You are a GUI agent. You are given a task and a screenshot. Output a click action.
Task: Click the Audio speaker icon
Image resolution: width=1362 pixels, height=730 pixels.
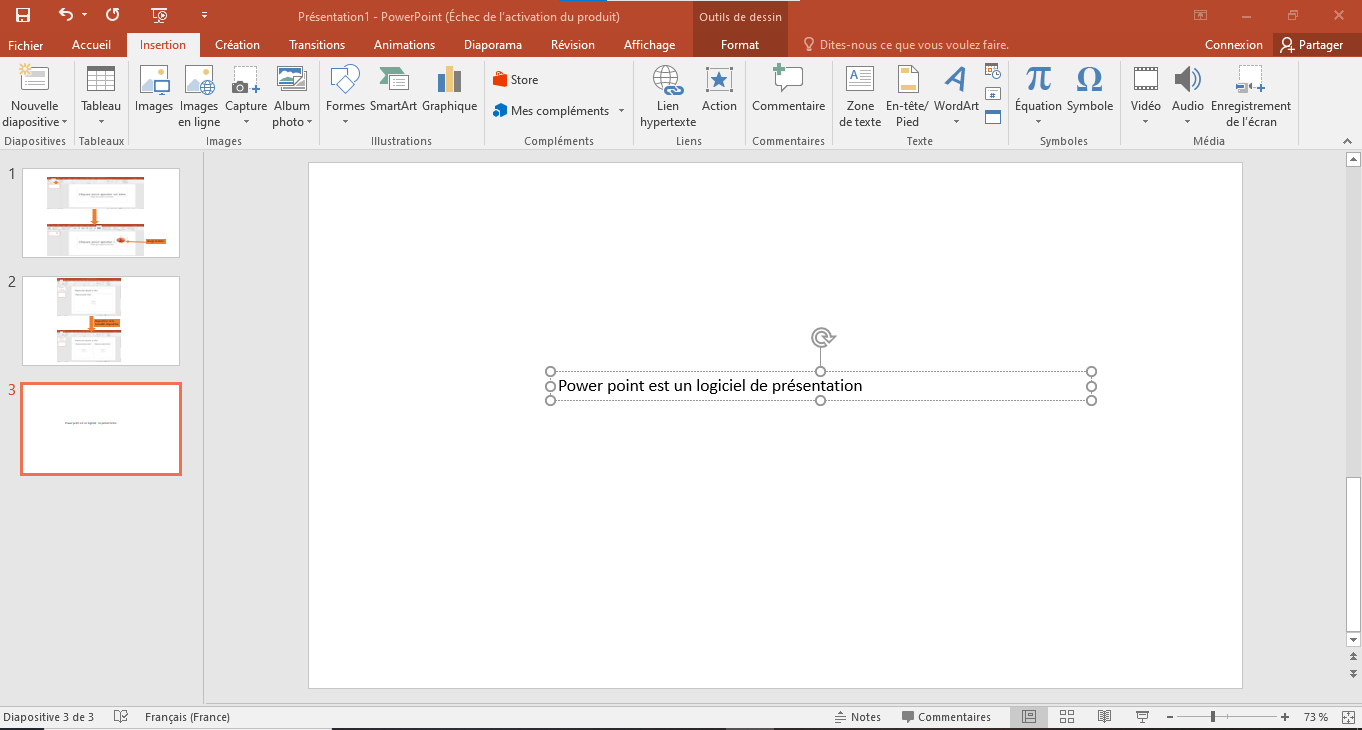point(1188,80)
